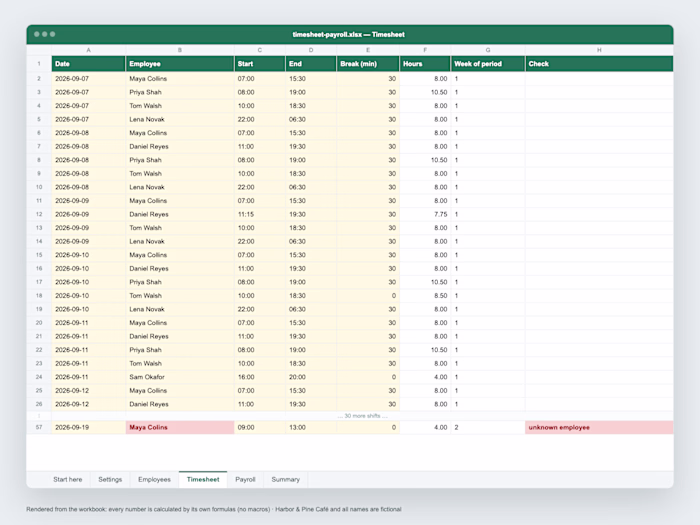Click hours value 10.50 in row 3
The height and width of the screenshot is (525, 700).
[425, 92]
